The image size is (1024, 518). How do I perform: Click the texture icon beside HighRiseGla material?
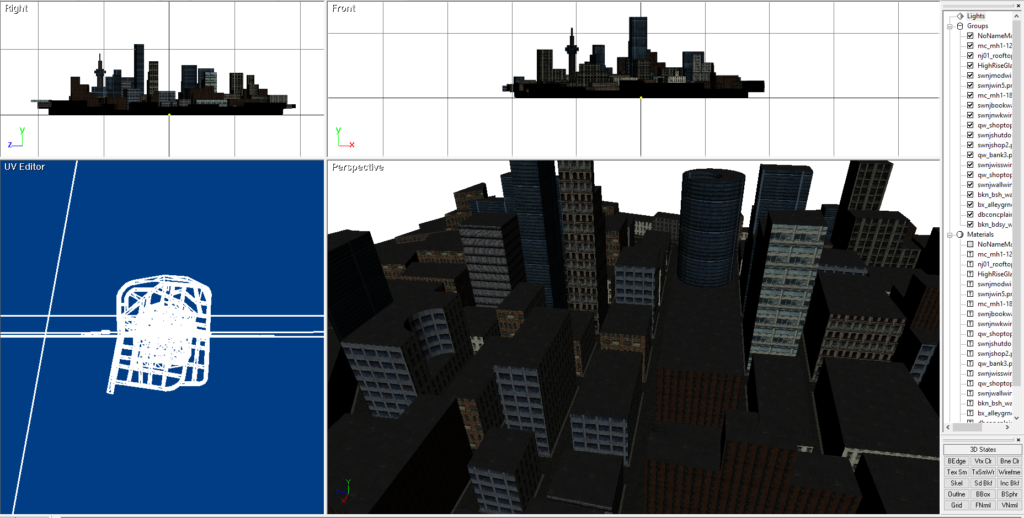pyautogui.click(x=970, y=274)
